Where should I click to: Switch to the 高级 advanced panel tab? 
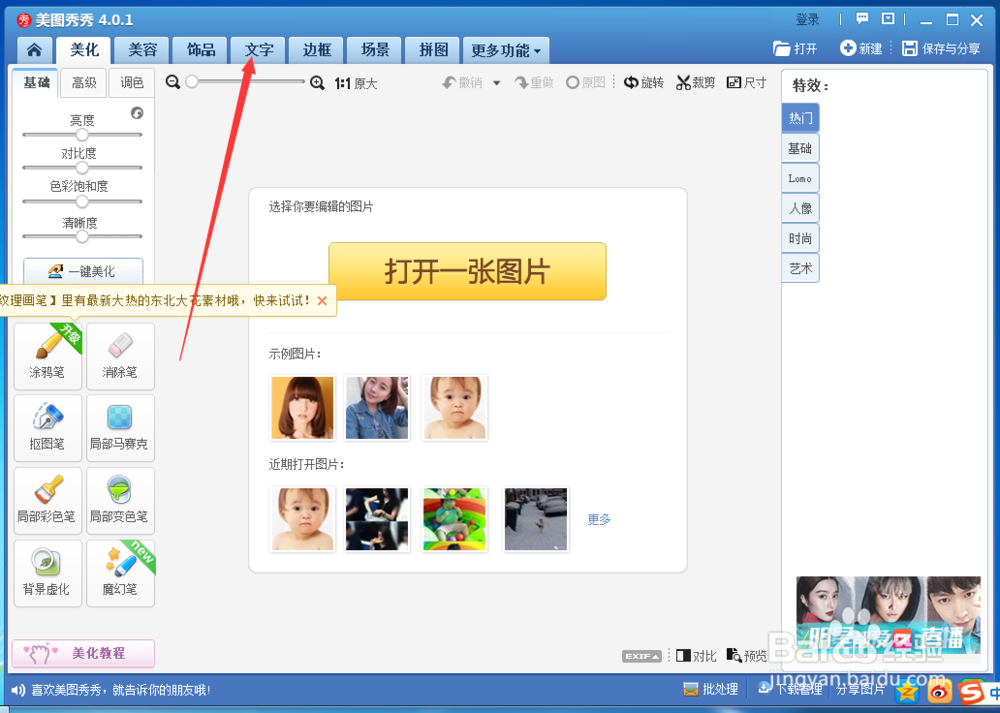click(x=83, y=83)
